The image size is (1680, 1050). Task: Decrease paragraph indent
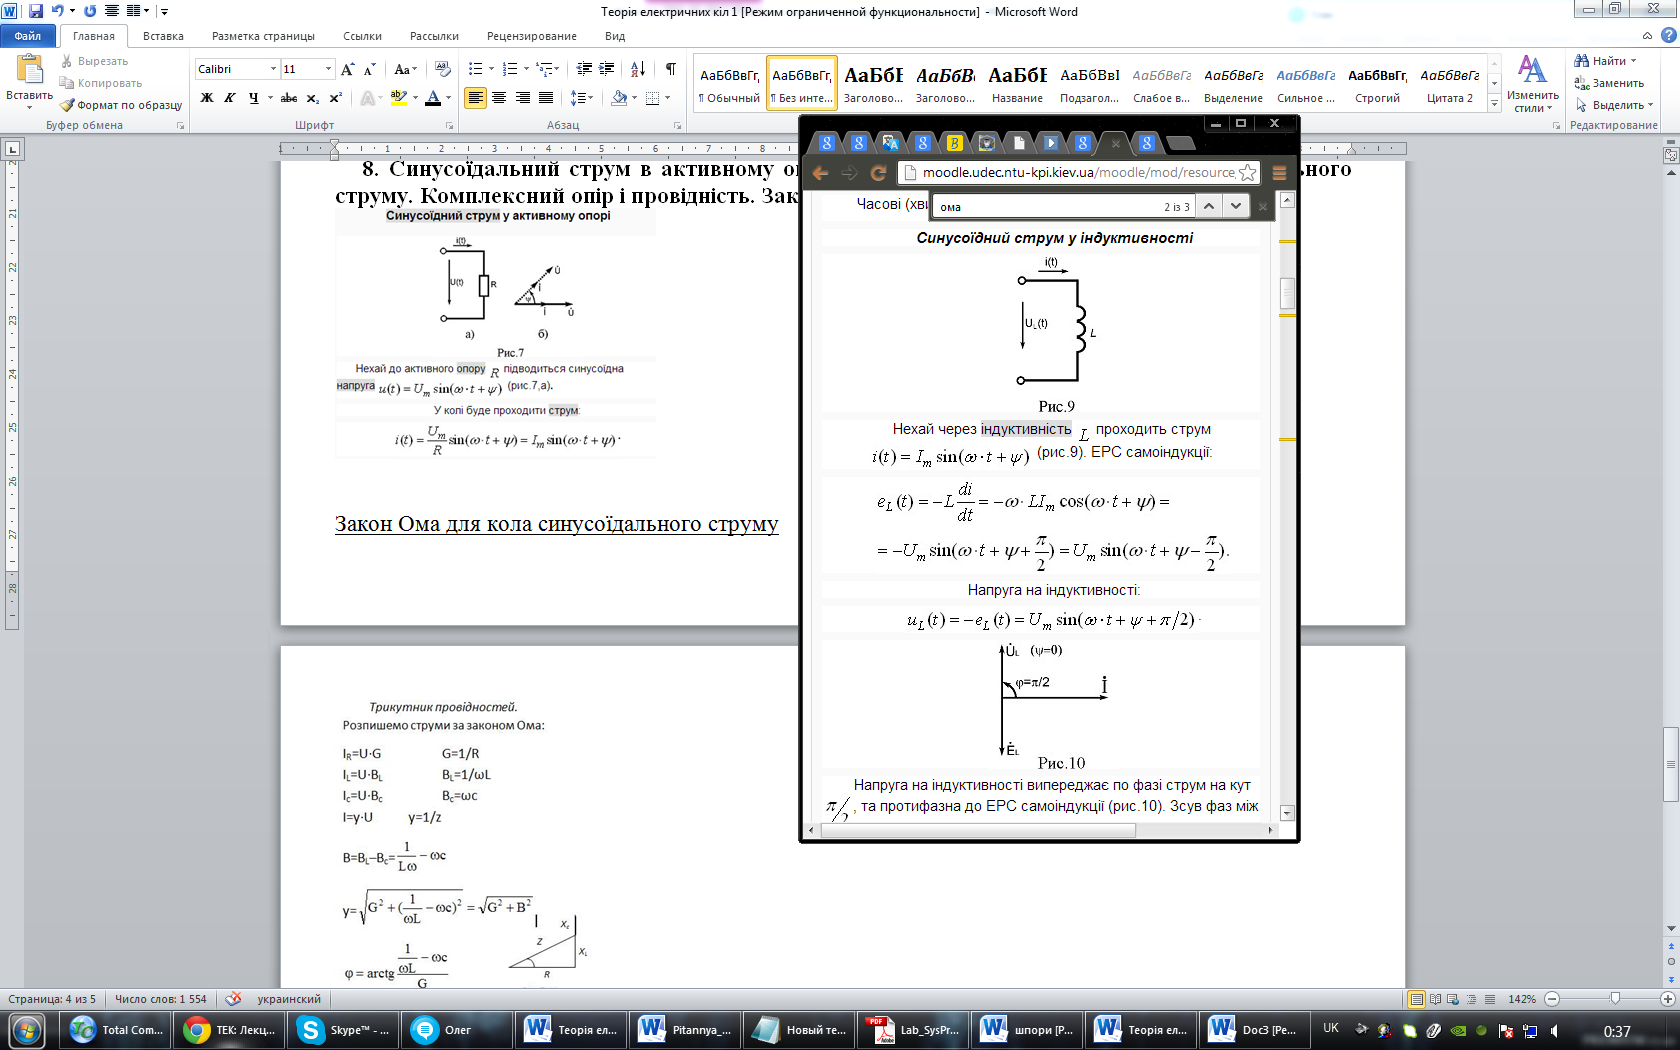tap(585, 69)
